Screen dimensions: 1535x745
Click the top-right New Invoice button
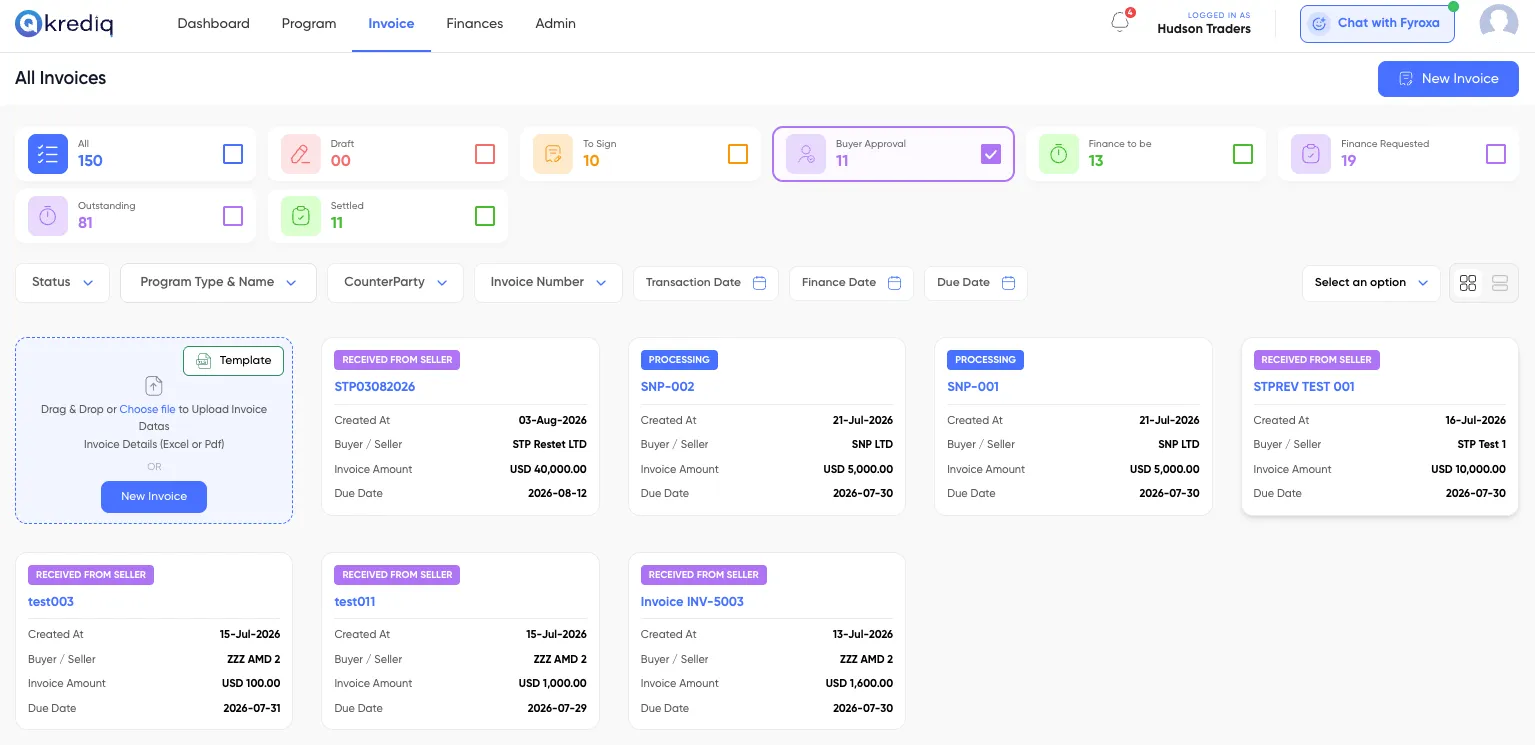coord(1448,79)
